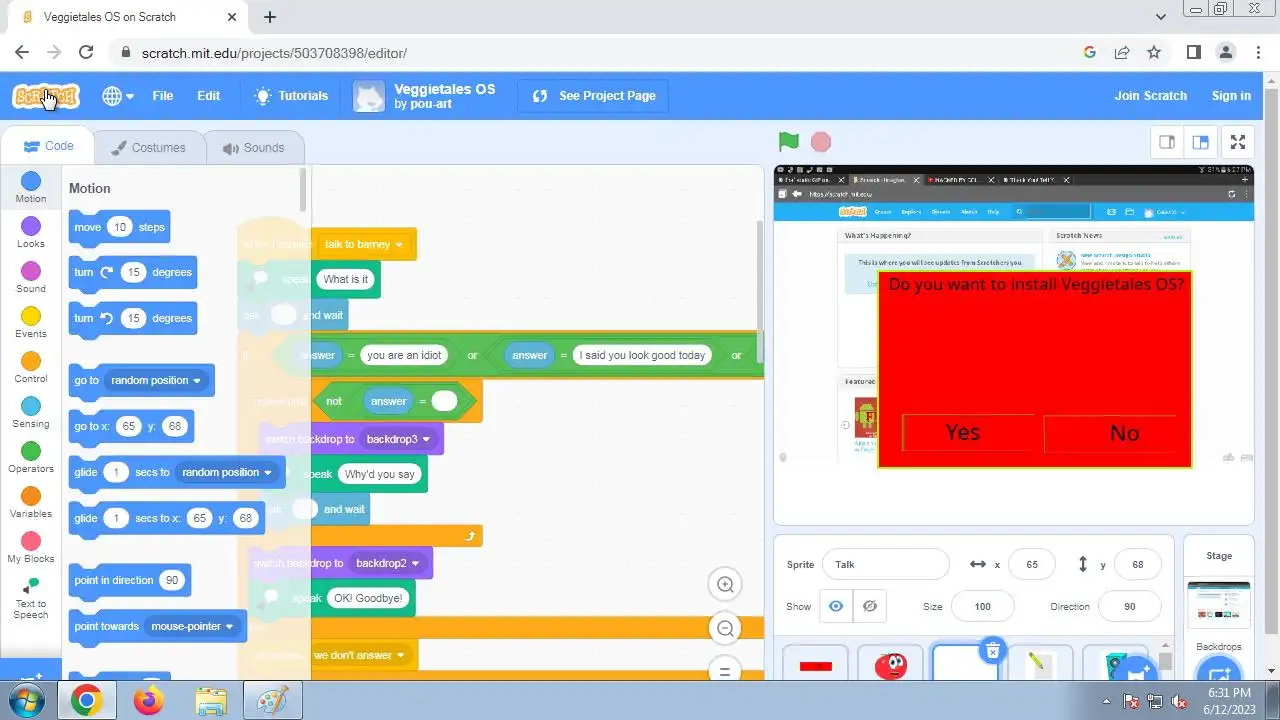Click the 'OK! Goodbye!' speak text field
This screenshot has width=1280, height=720.
point(368,598)
